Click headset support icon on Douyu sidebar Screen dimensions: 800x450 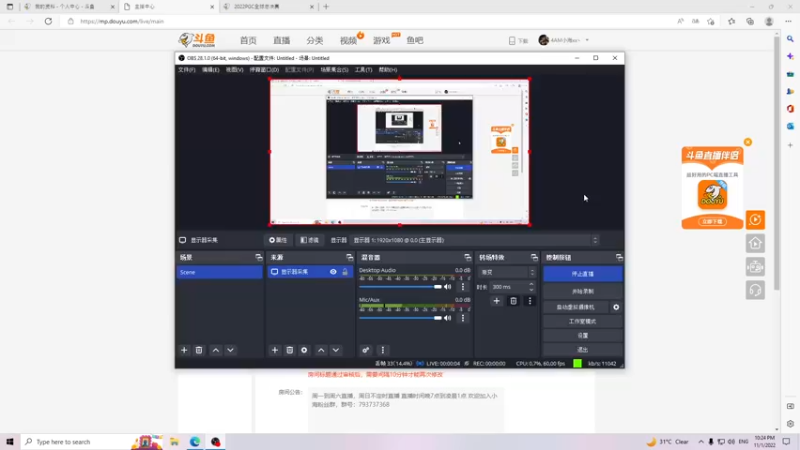coord(756,290)
